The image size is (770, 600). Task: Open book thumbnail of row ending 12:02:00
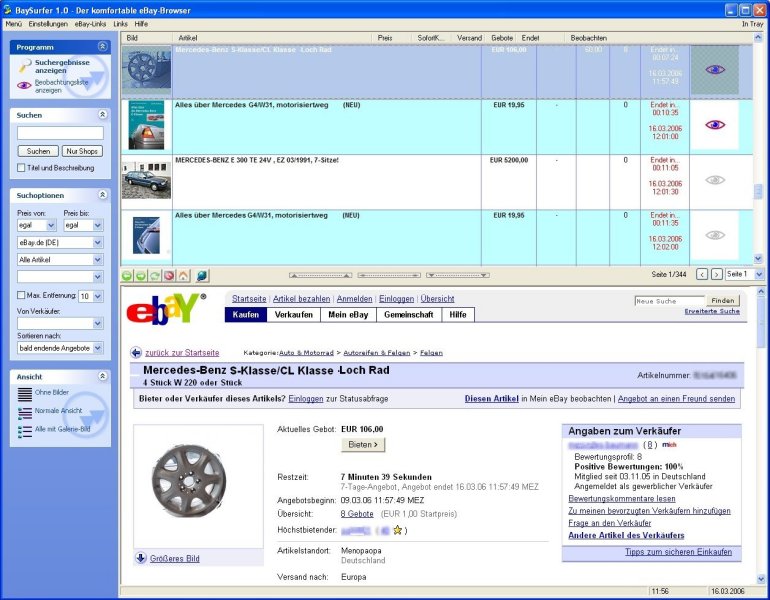click(x=146, y=236)
